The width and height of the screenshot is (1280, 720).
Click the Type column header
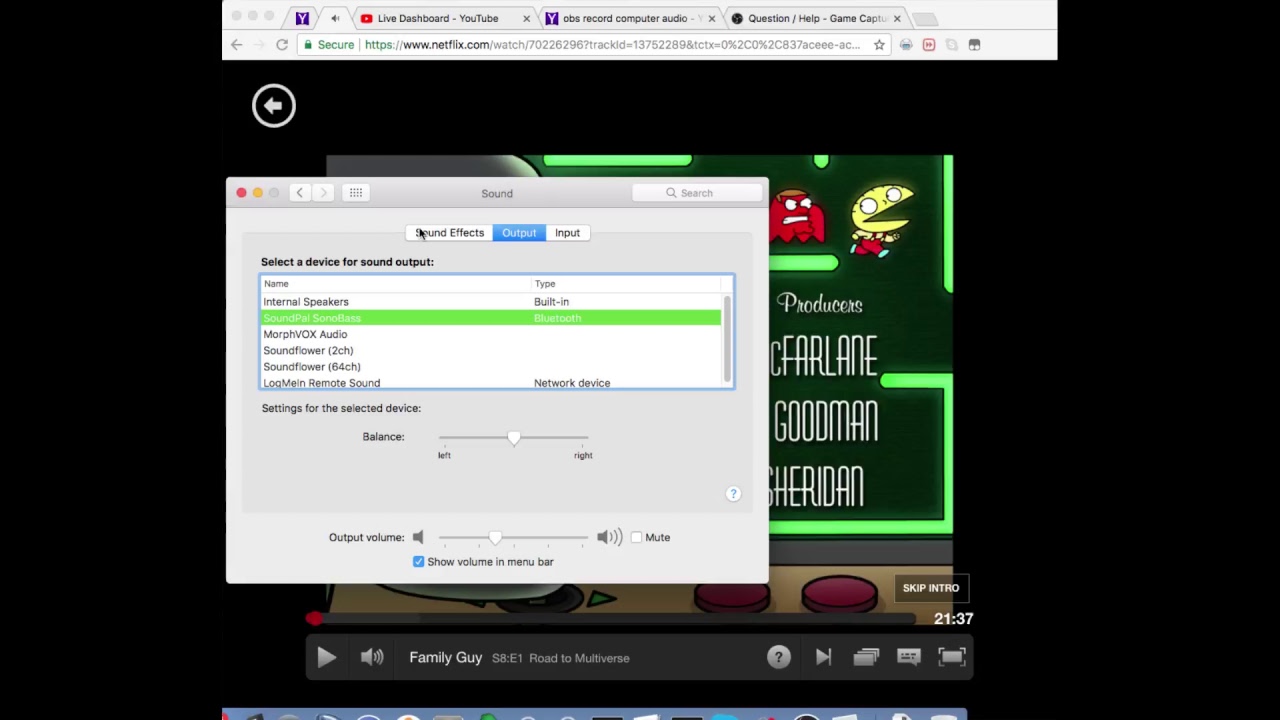tap(626, 284)
